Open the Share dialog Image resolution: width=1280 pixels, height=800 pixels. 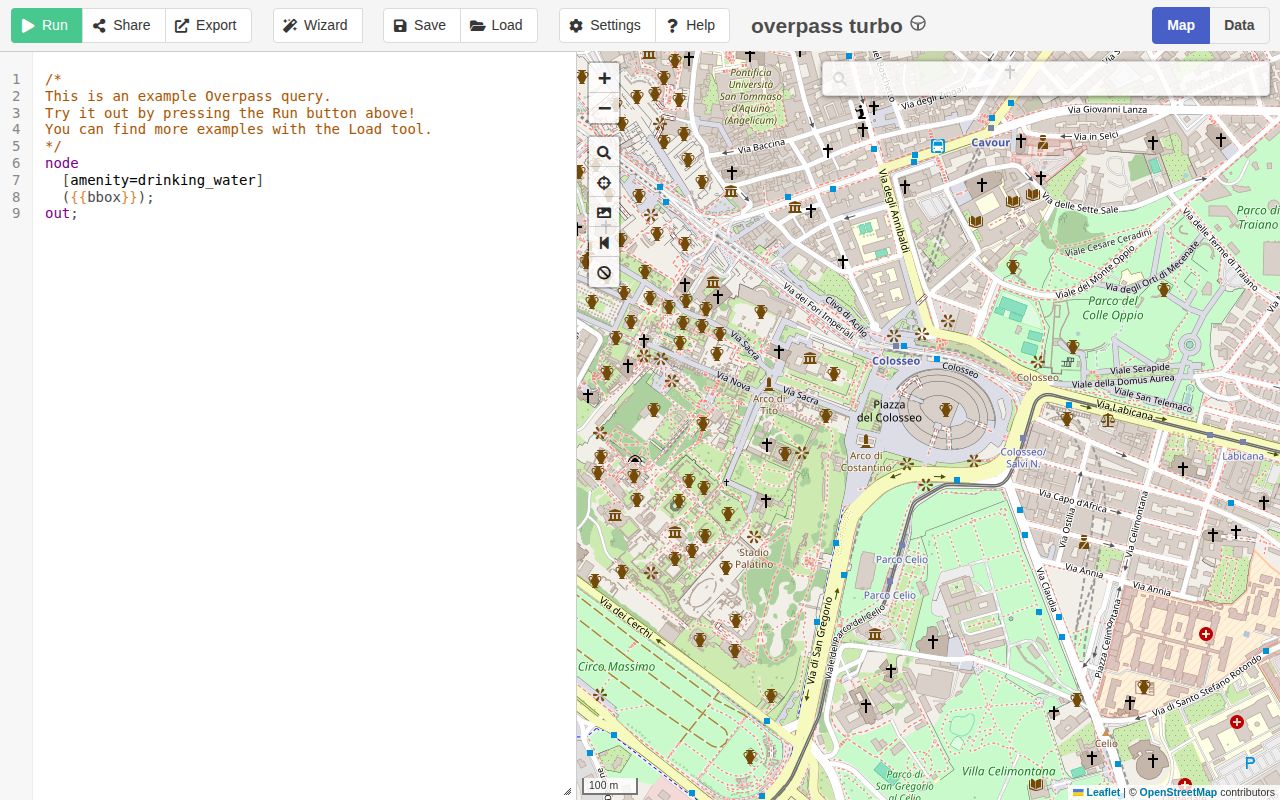point(122,25)
